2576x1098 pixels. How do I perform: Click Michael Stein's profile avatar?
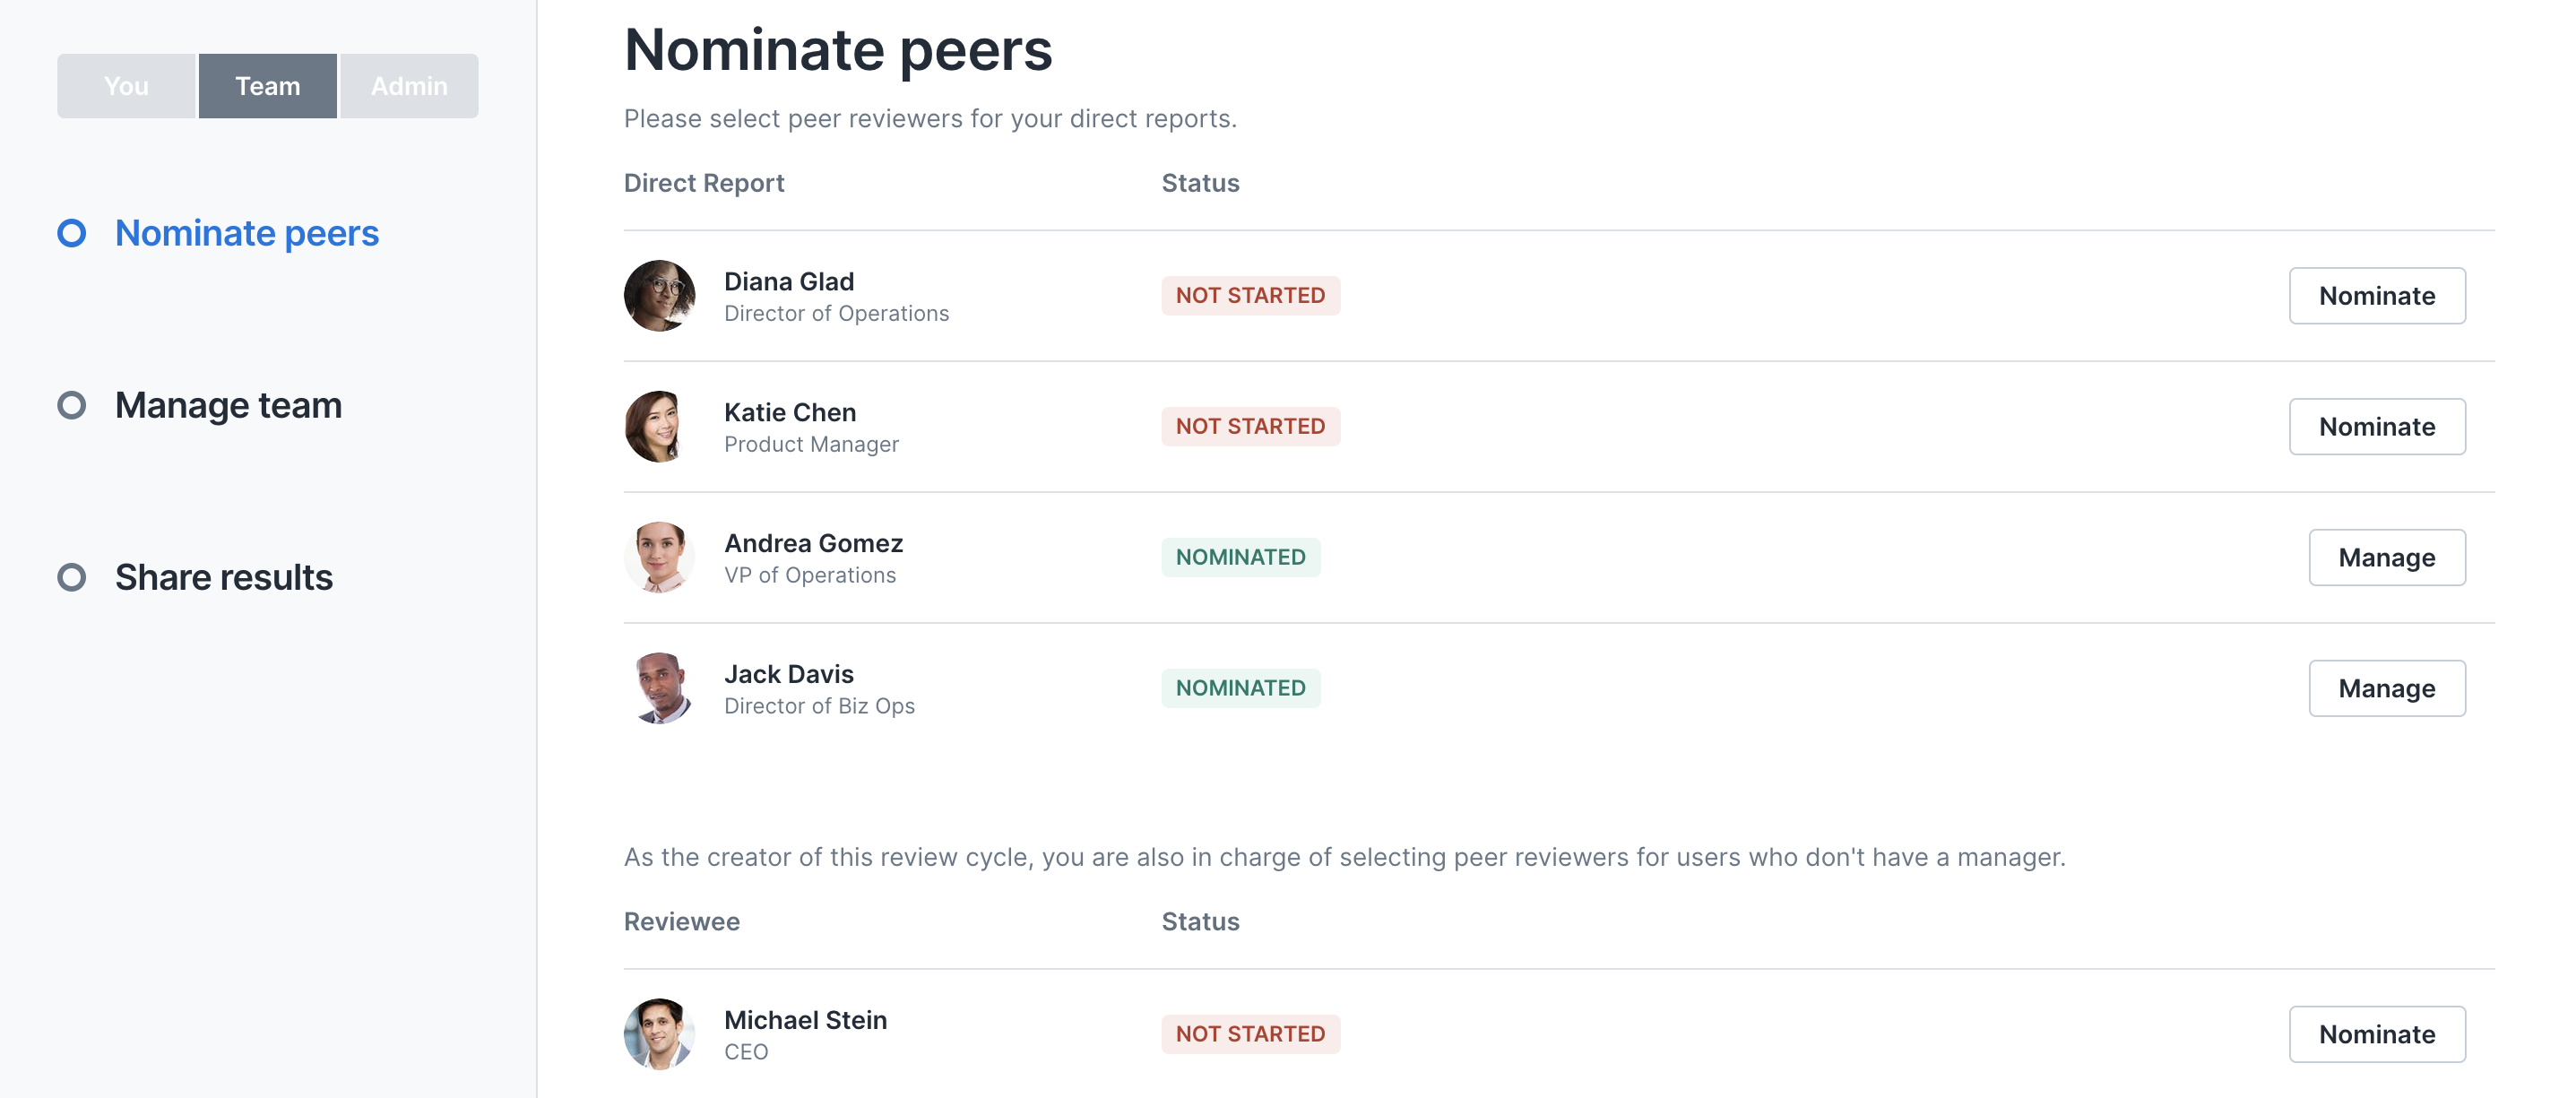click(659, 1034)
